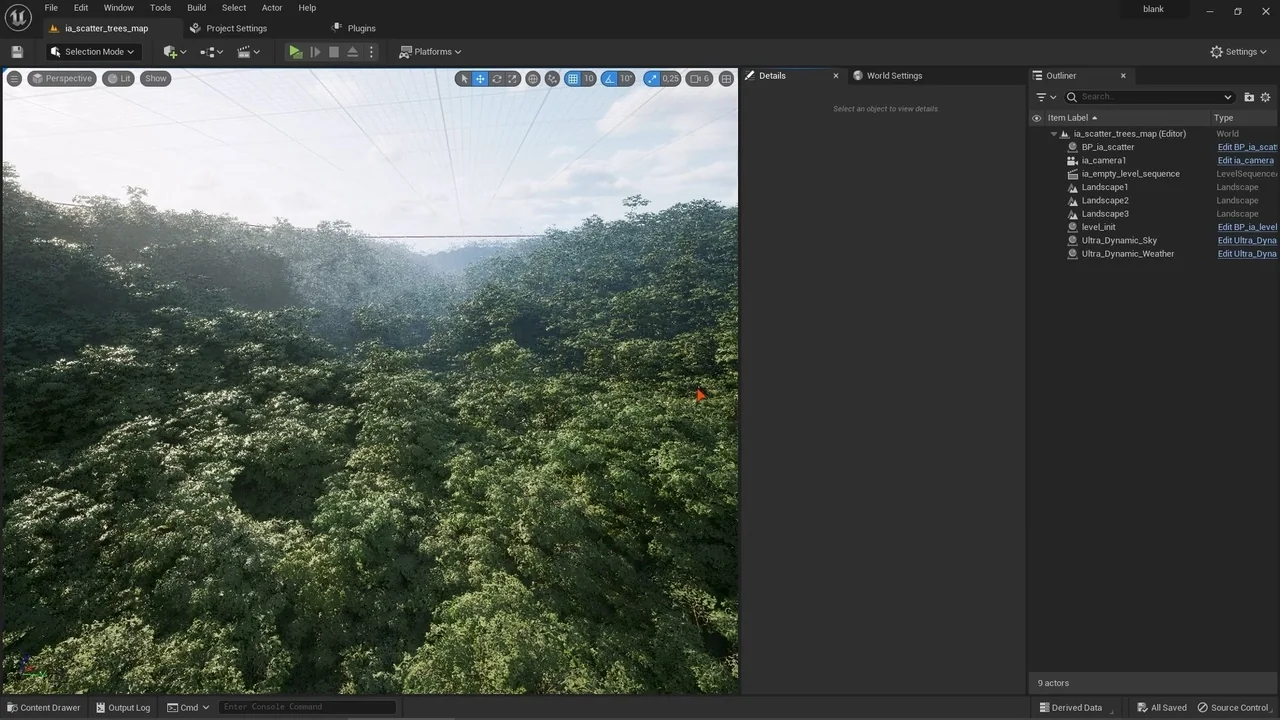
Task: Click the viewport layout maximize icon
Action: click(726, 79)
